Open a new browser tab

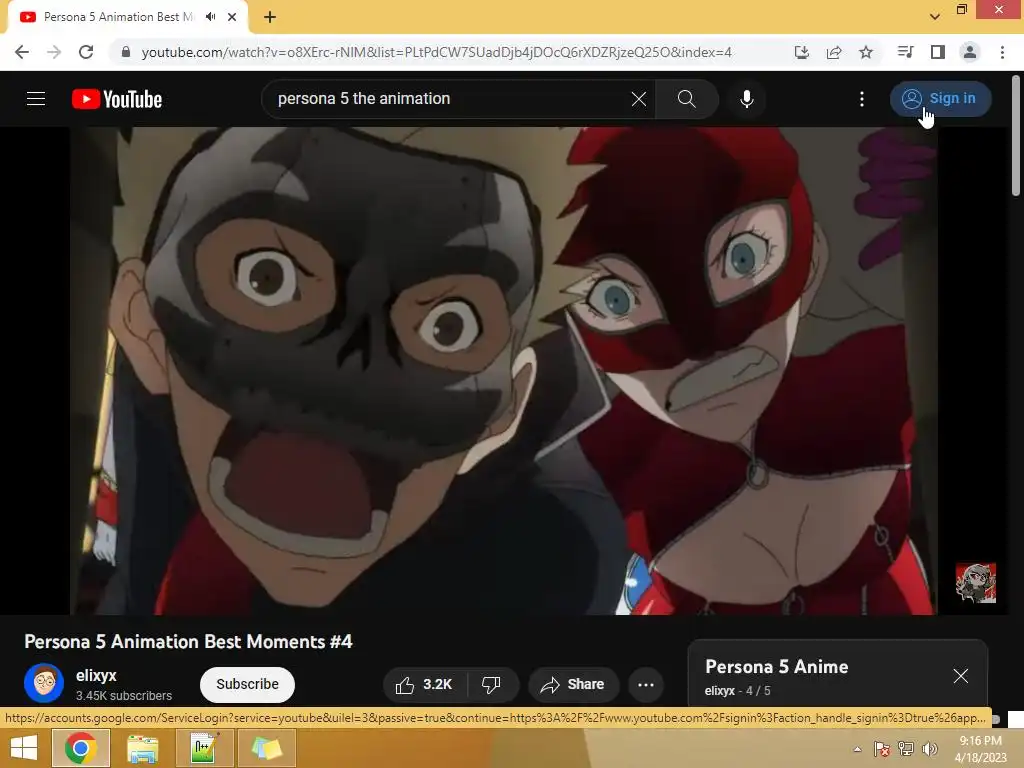point(270,17)
